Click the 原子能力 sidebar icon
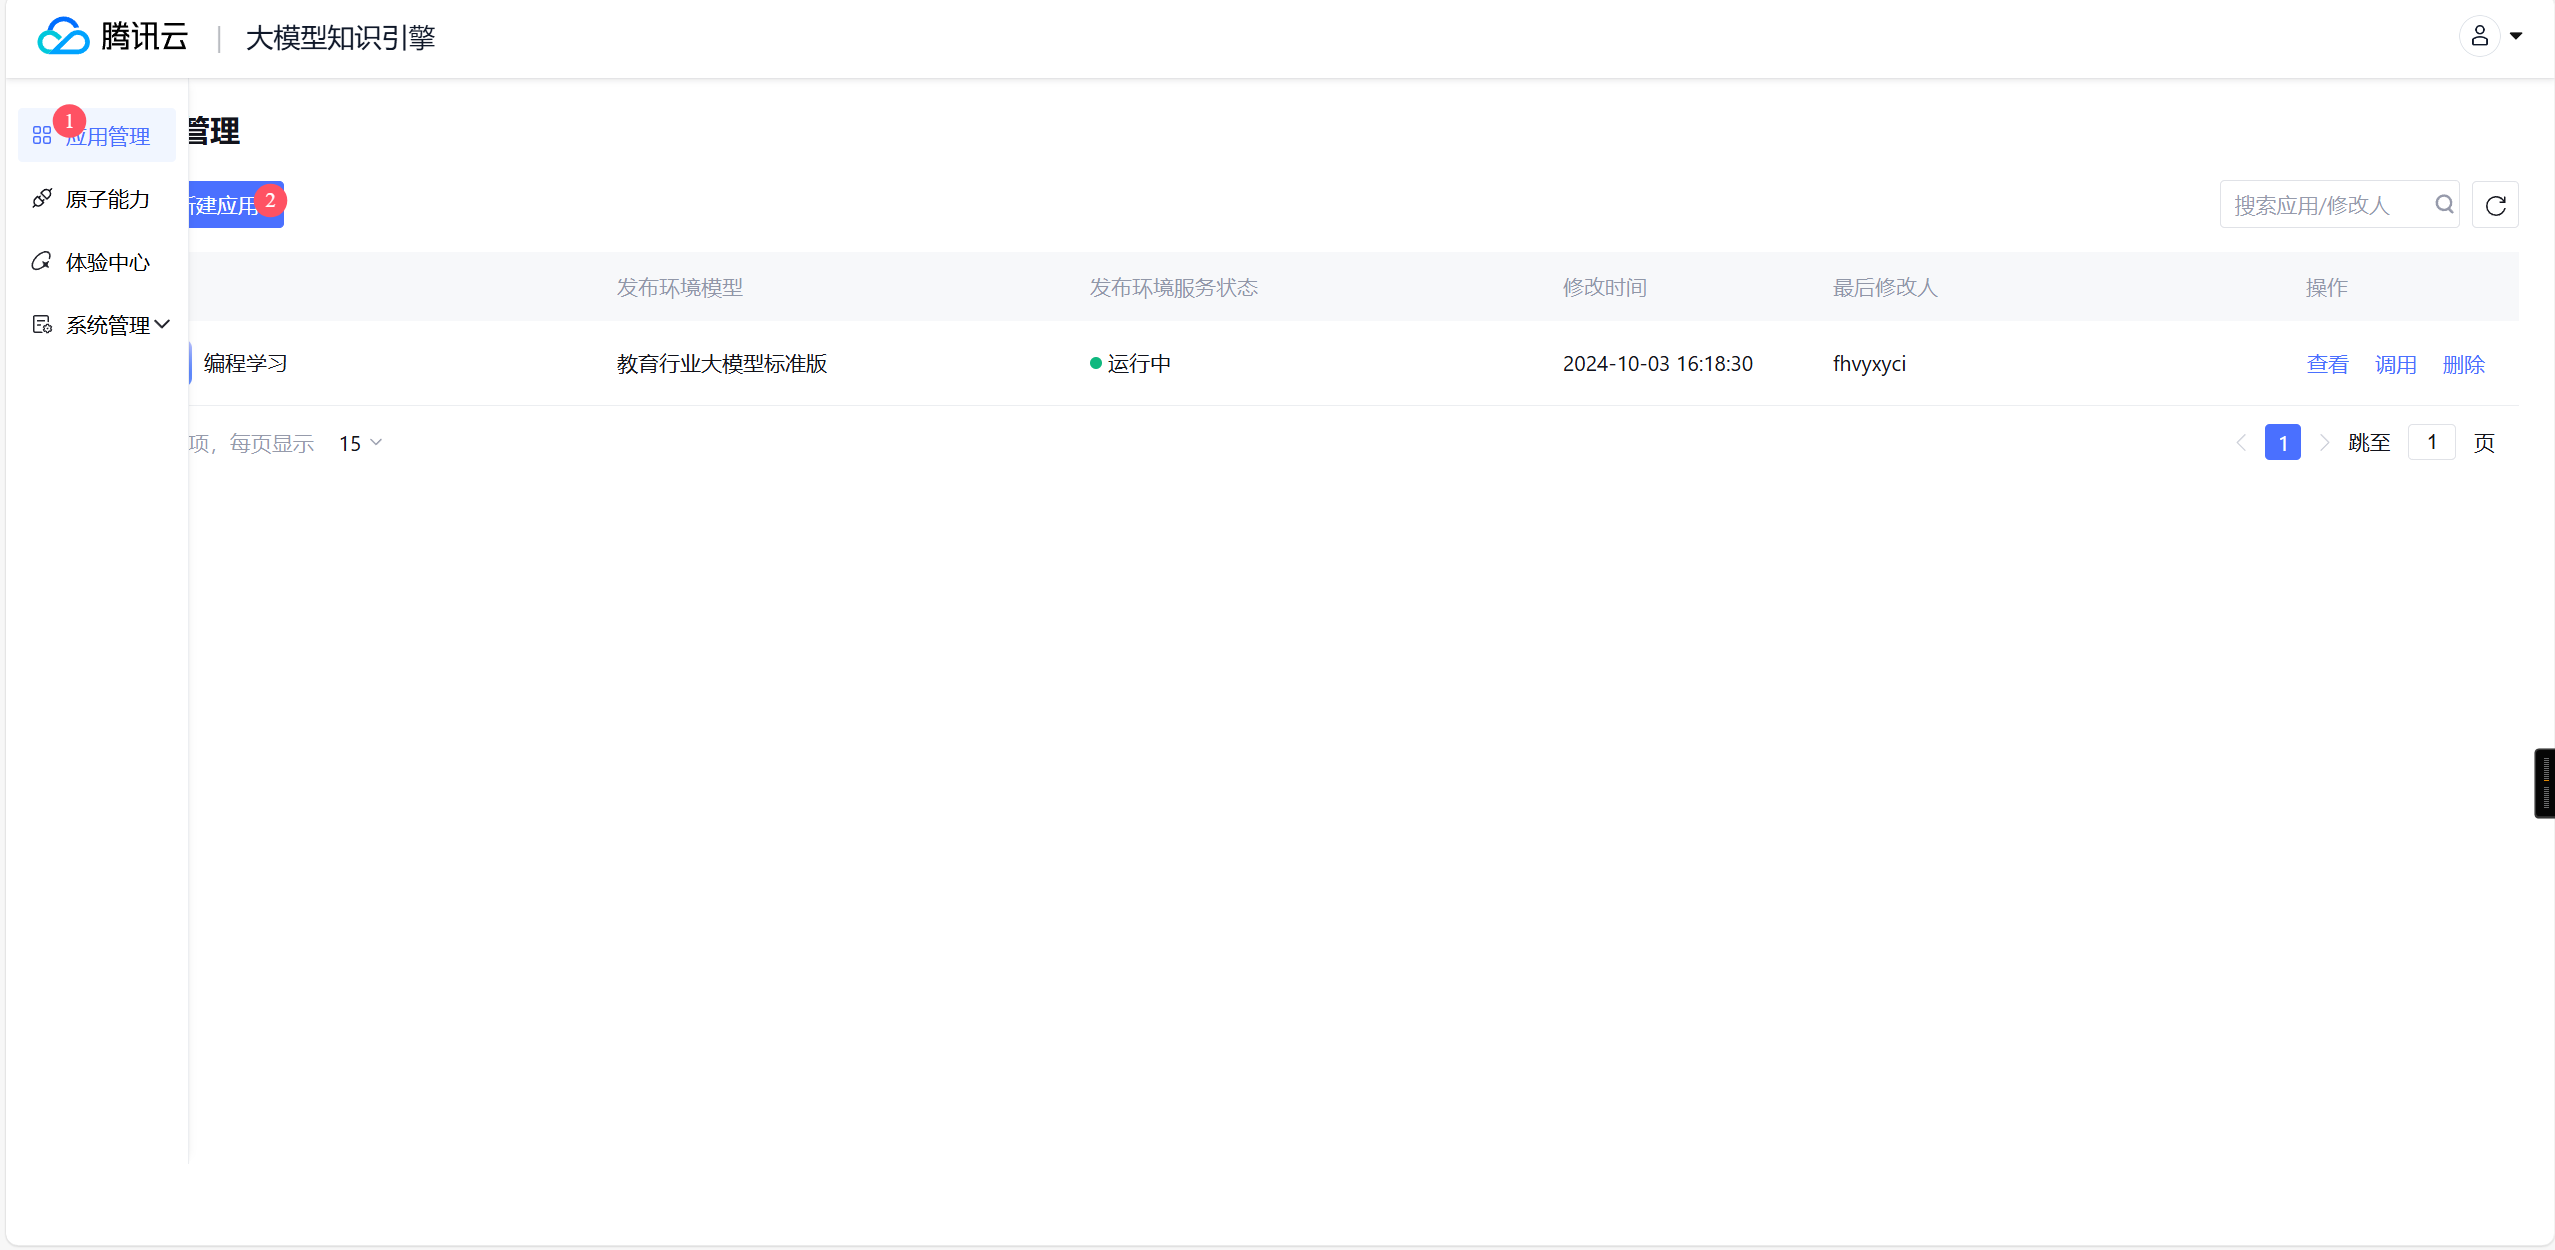This screenshot has width=2555, height=1250. pos(42,198)
